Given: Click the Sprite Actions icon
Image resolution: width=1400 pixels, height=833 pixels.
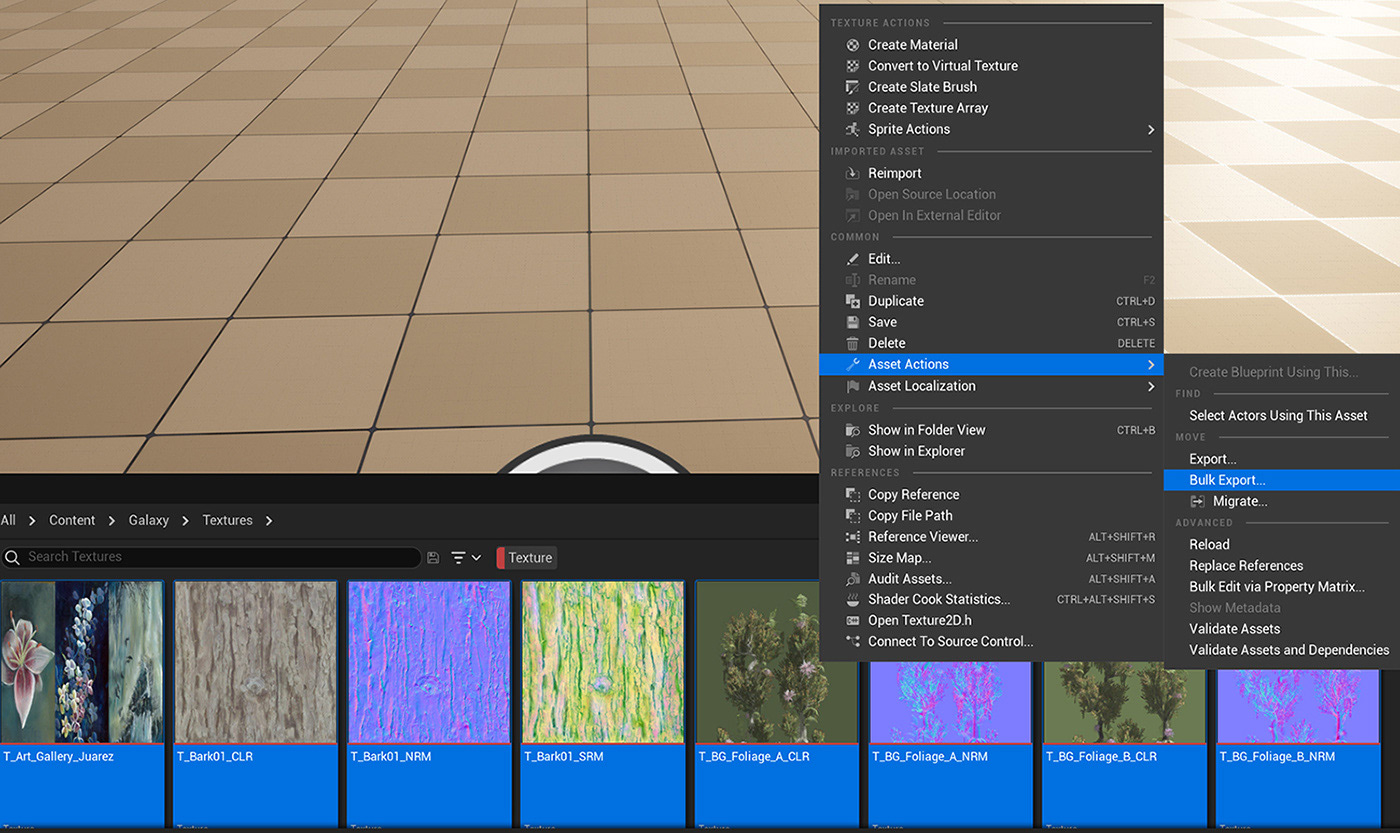Looking at the screenshot, I should click(x=853, y=129).
